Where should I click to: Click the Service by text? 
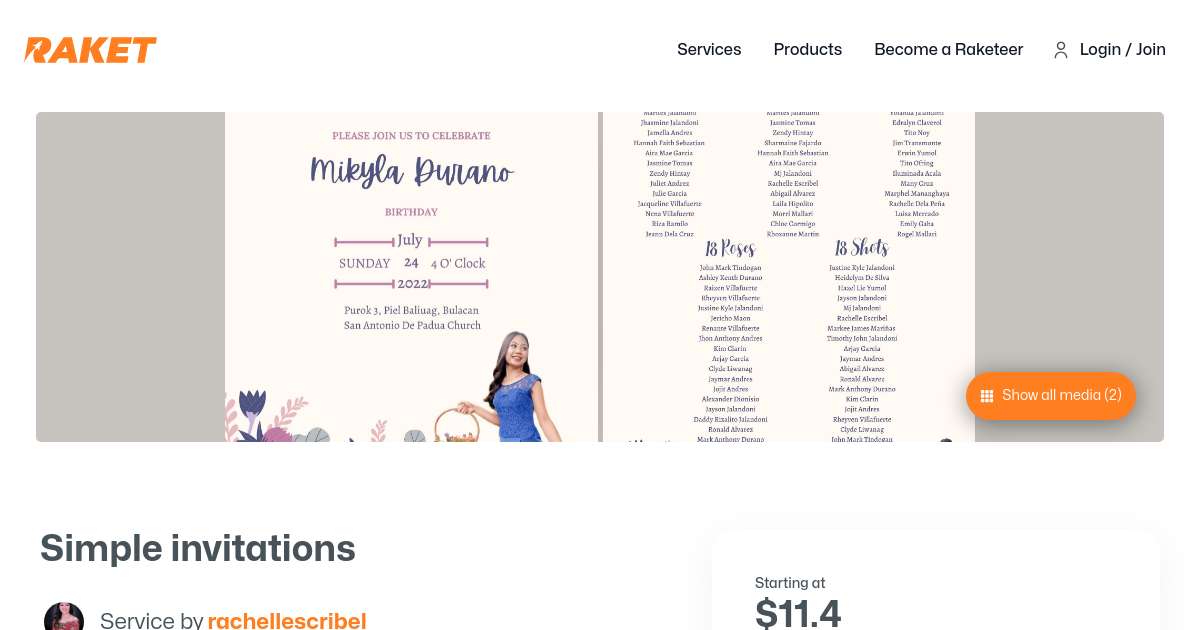pos(152,620)
